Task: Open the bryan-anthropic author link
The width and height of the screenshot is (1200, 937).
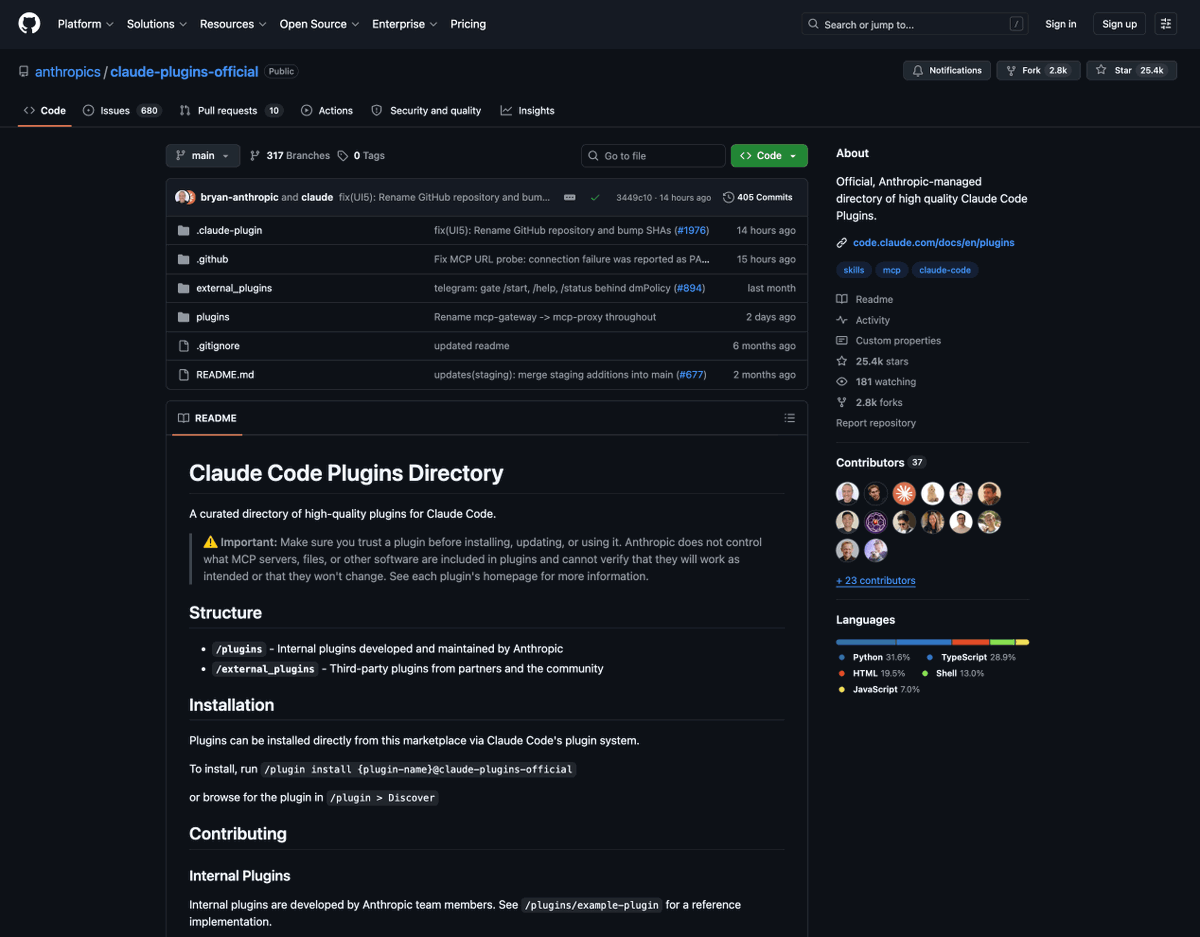Action: coord(239,197)
